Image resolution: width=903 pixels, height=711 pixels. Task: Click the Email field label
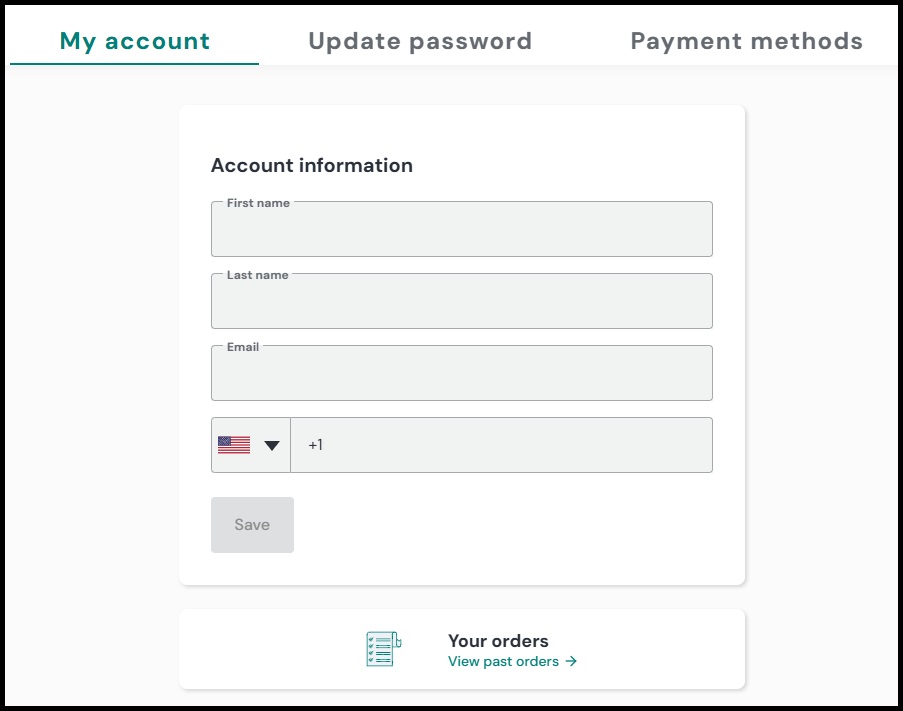(242, 346)
